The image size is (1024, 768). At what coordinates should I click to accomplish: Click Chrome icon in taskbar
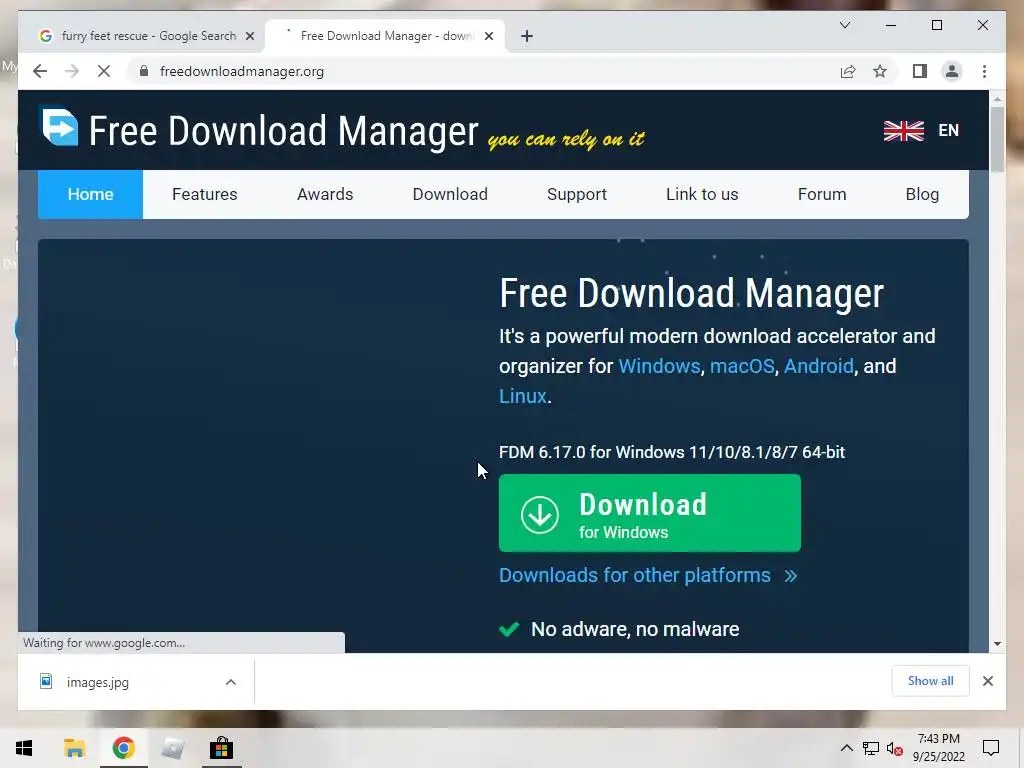(x=123, y=748)
